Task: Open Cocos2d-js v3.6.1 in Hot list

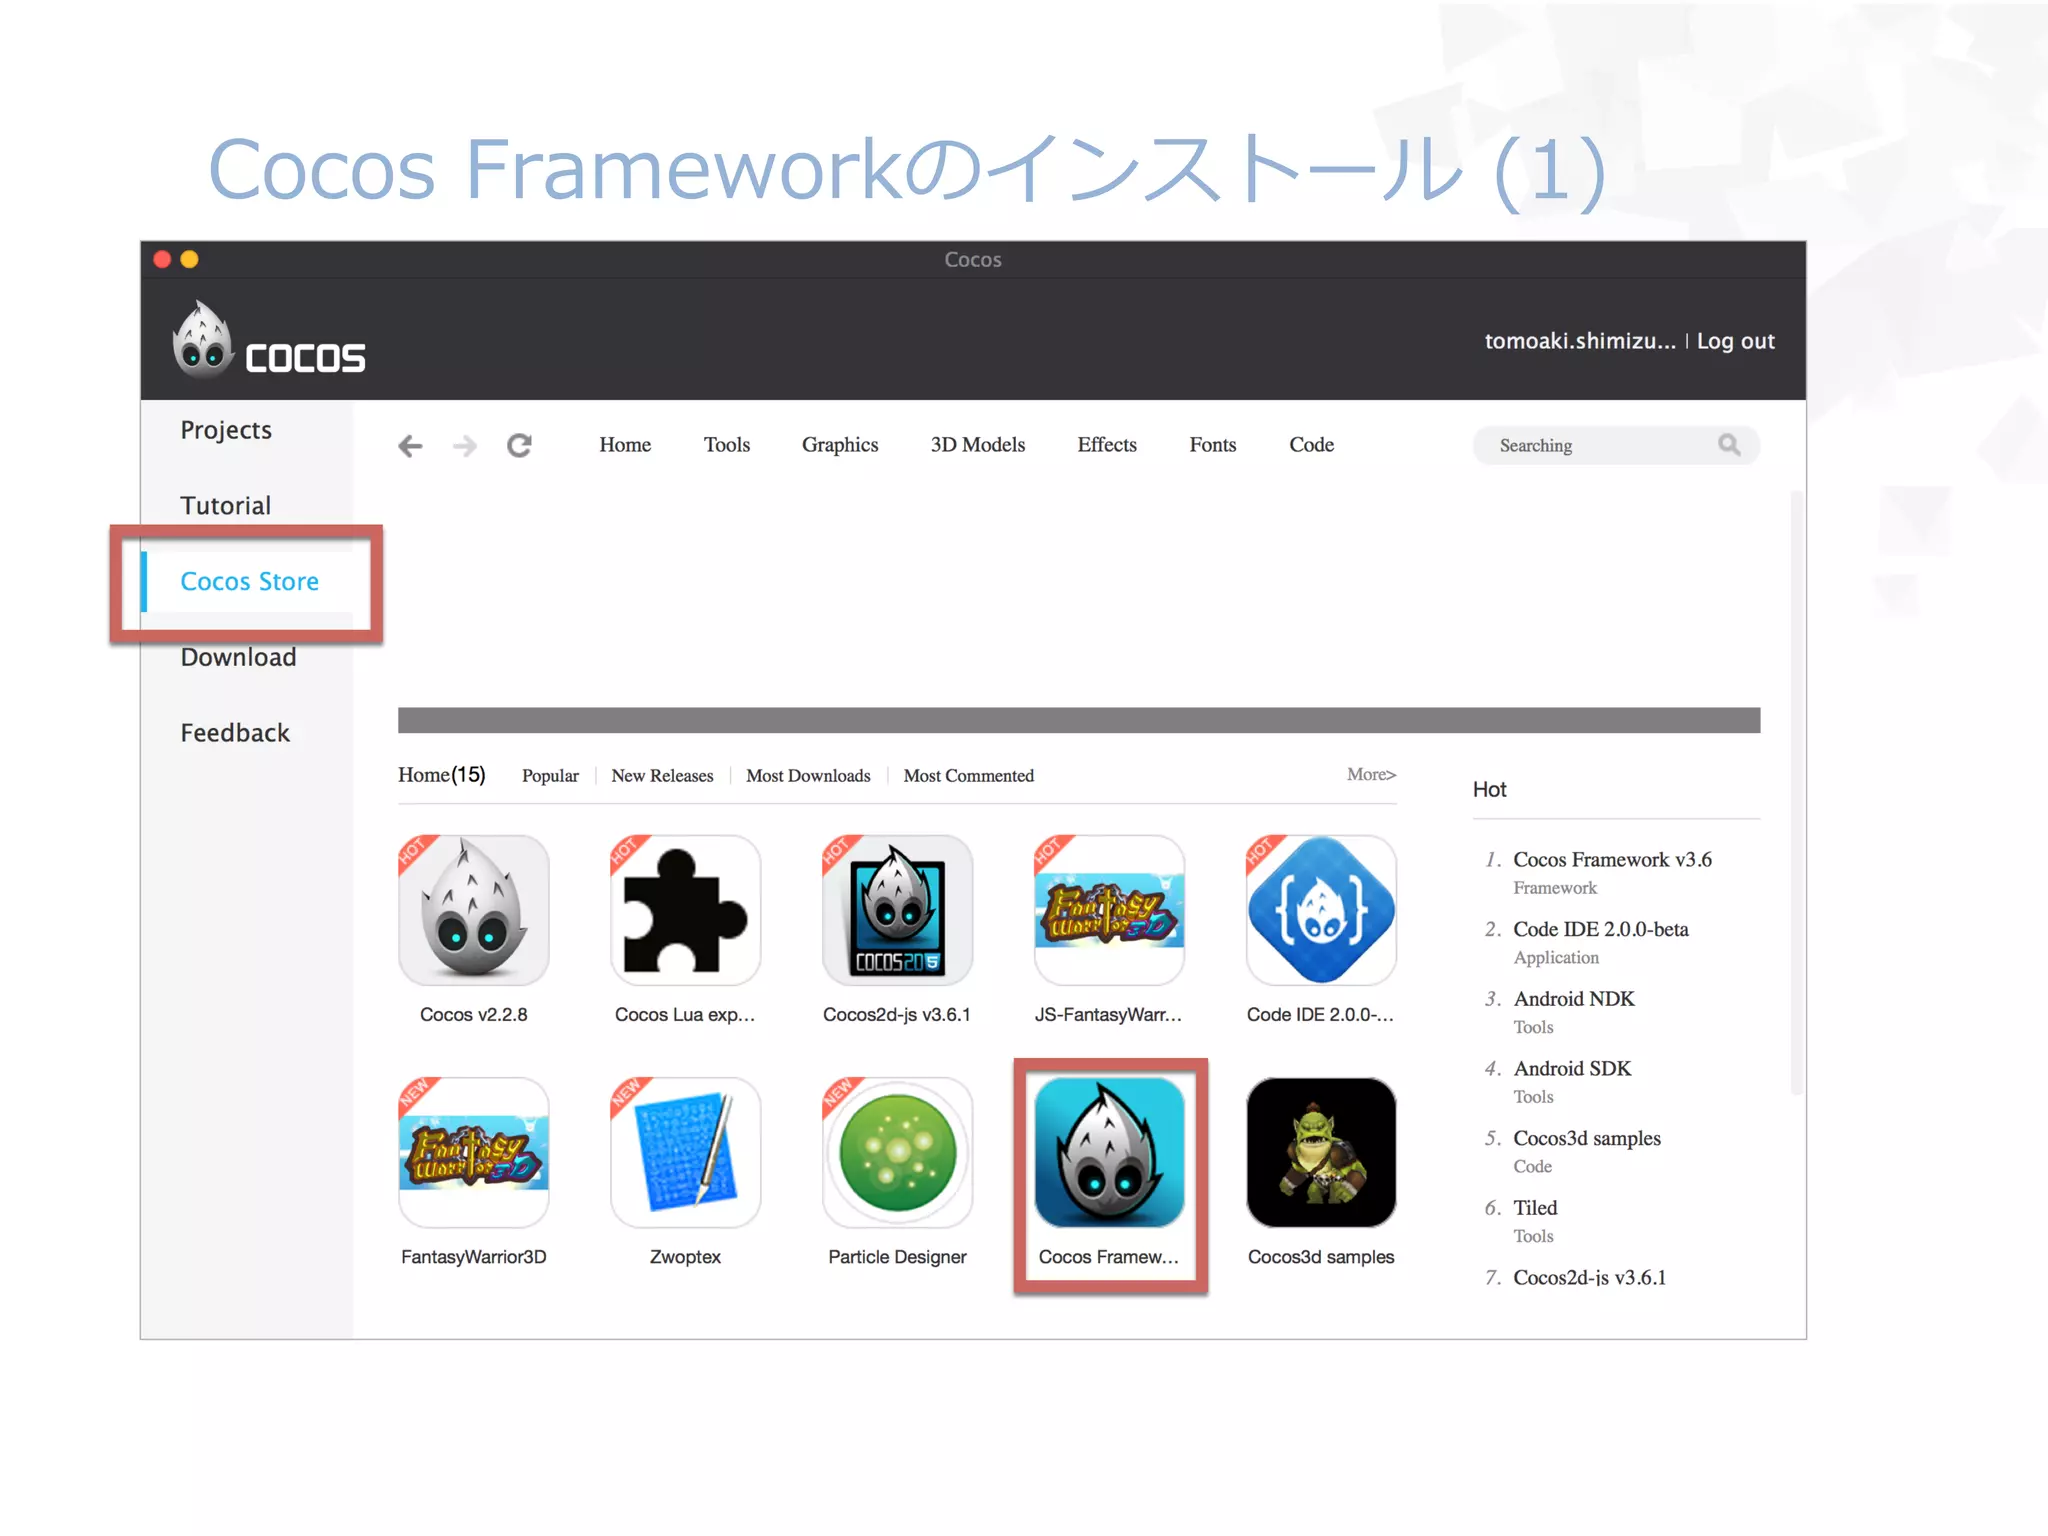Action: click(1590, 1278)
